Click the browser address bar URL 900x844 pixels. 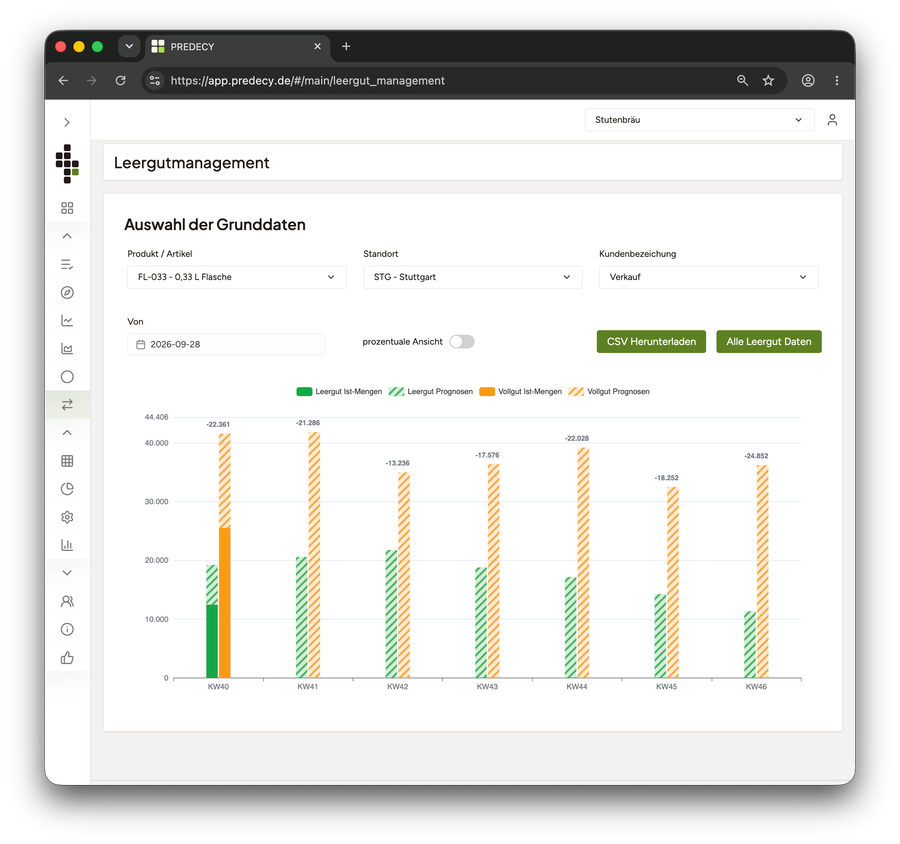(308, 81)
